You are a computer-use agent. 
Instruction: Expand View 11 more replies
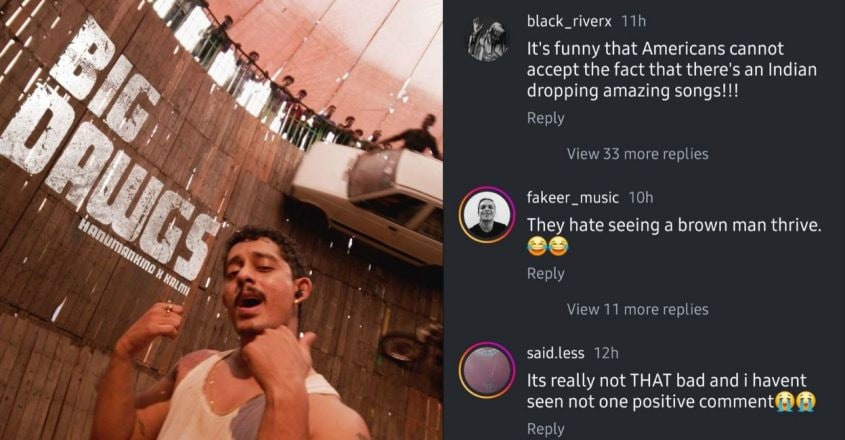(x=637, y=309)
